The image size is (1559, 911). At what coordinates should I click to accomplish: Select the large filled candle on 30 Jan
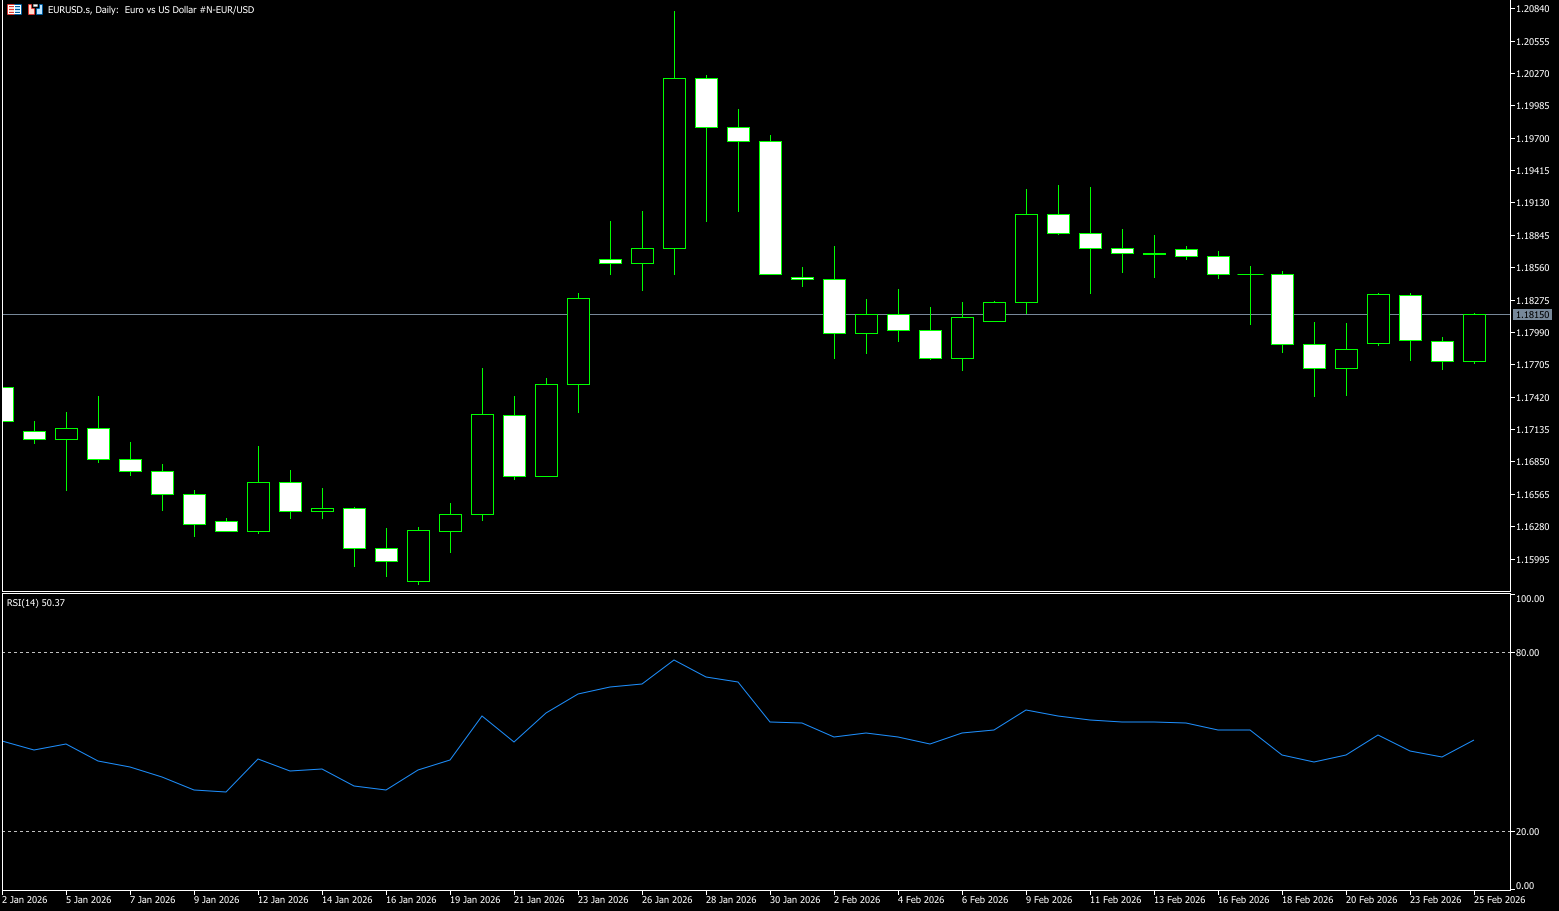[x=770, y=207]
